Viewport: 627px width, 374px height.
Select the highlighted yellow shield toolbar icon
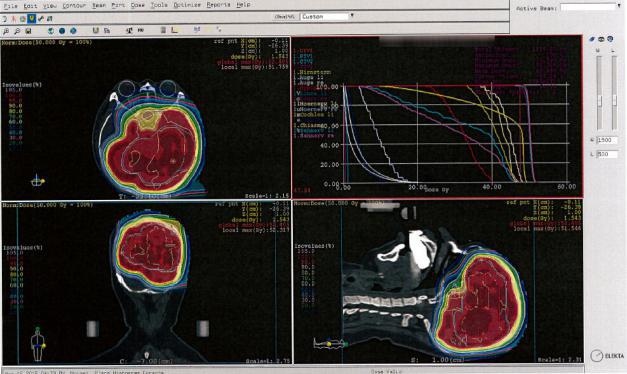32,18
